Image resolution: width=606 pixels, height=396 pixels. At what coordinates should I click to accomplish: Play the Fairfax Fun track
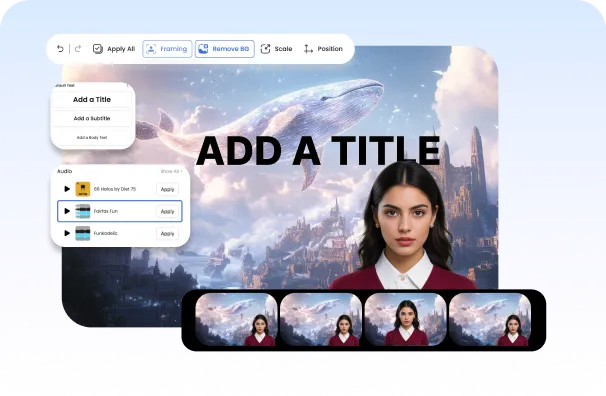[67, 211]
